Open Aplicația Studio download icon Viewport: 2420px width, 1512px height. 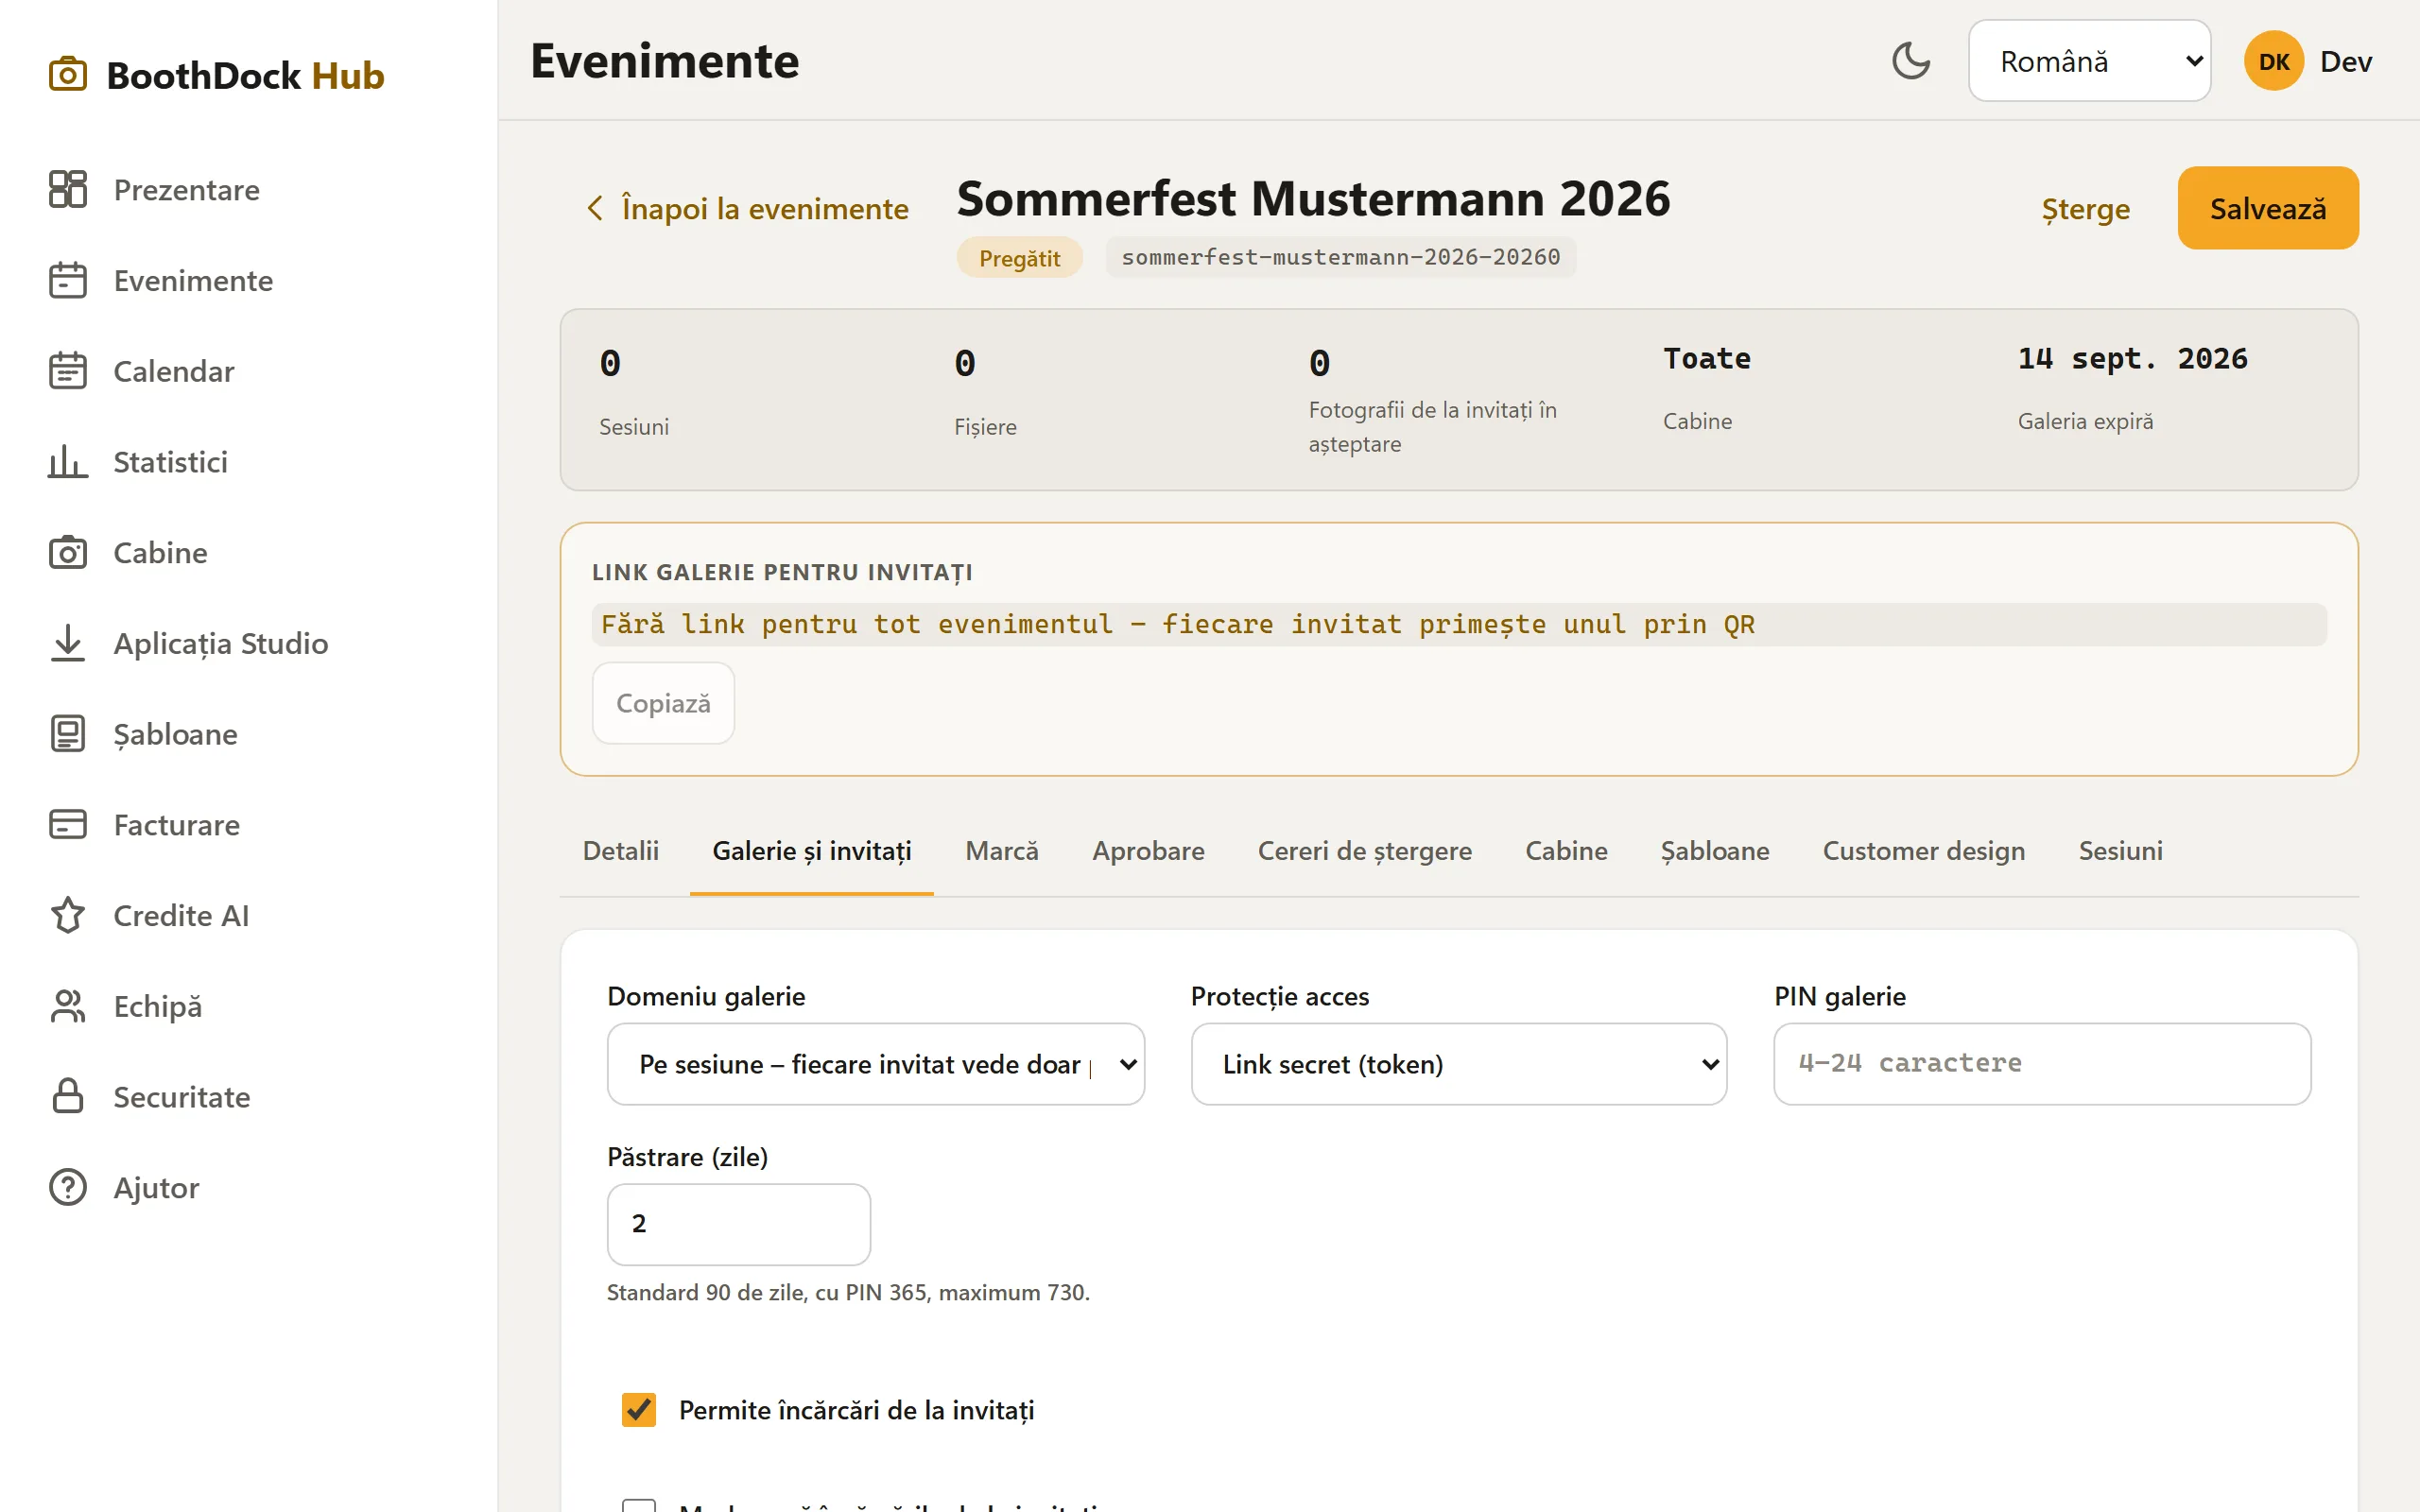pyautogui.click(x=68, y=643)
